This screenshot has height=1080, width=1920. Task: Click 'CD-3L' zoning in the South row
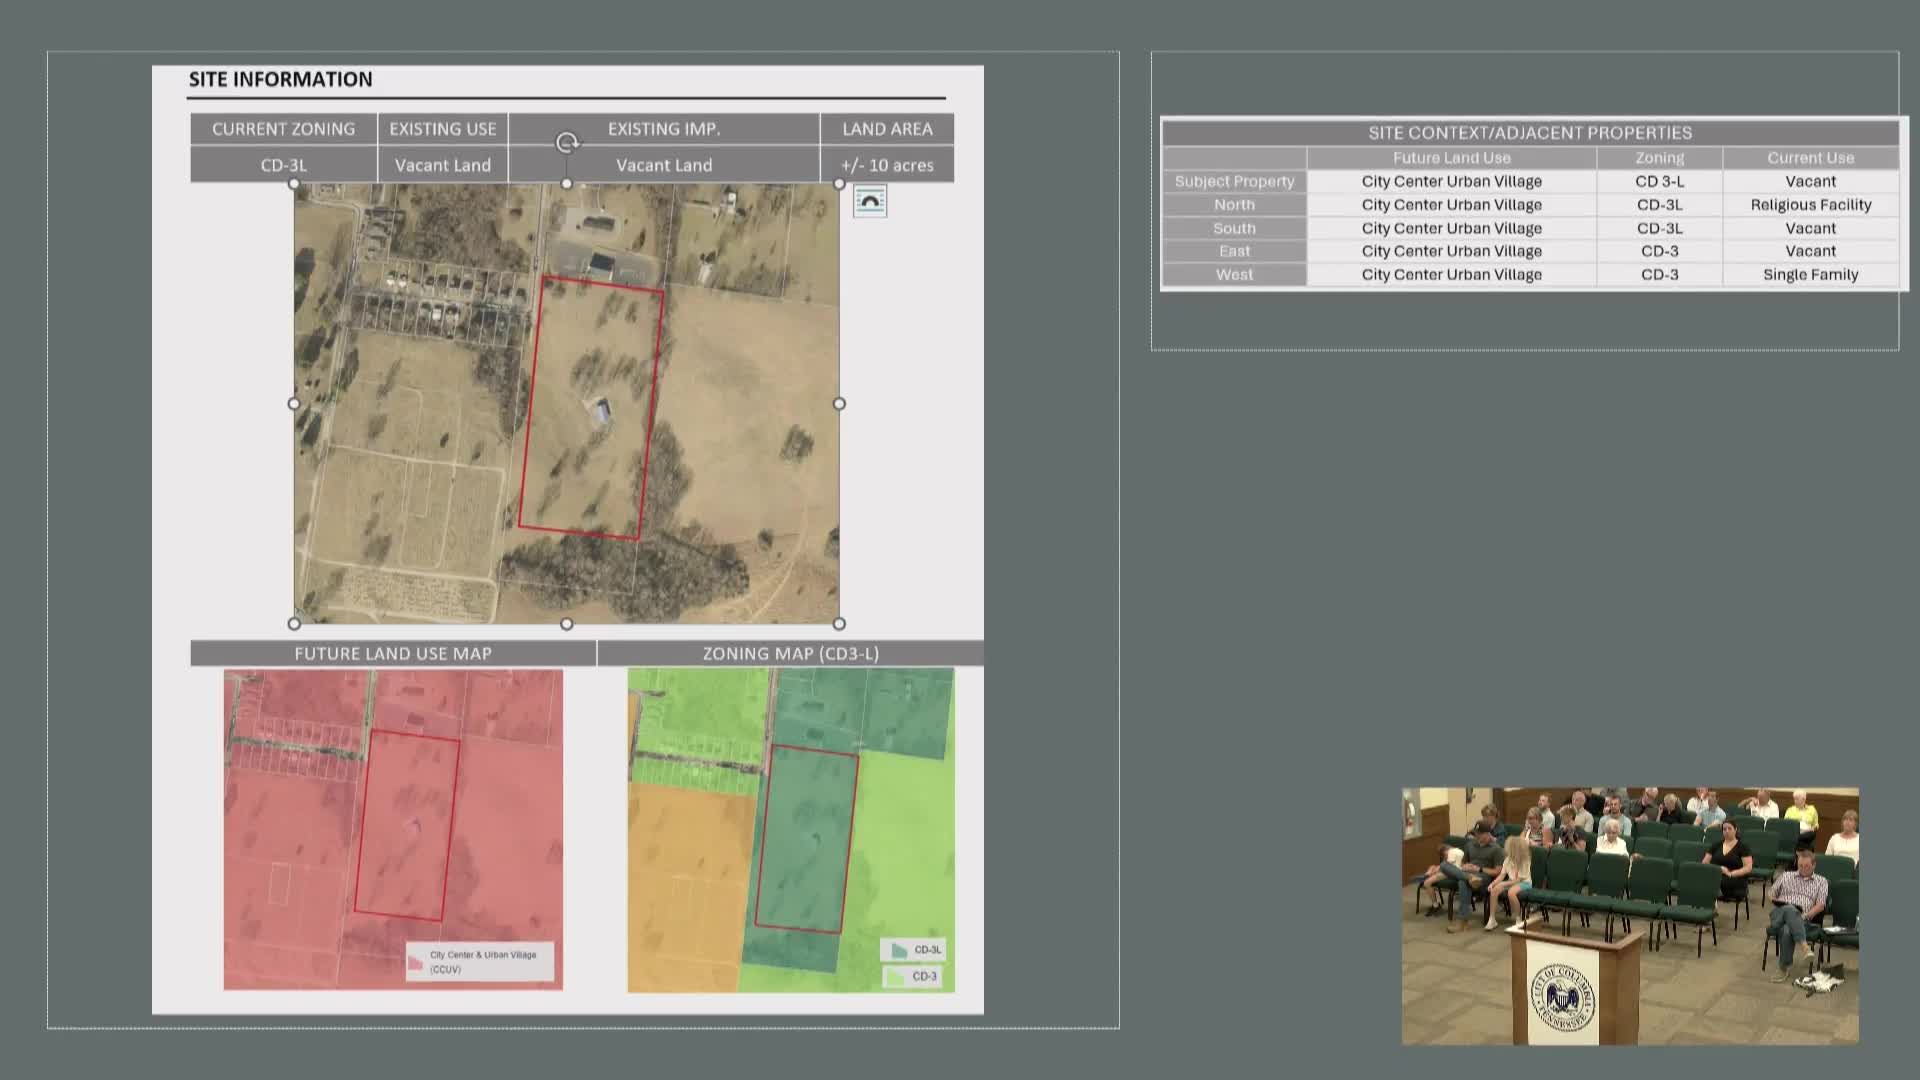click(1660, 228)
